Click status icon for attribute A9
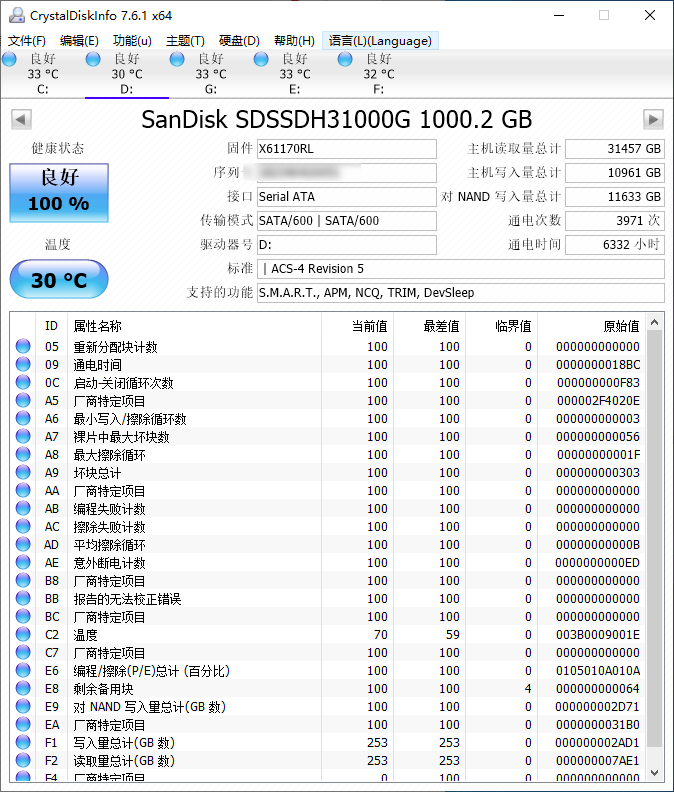674x792 pixels. pos(23,472)
